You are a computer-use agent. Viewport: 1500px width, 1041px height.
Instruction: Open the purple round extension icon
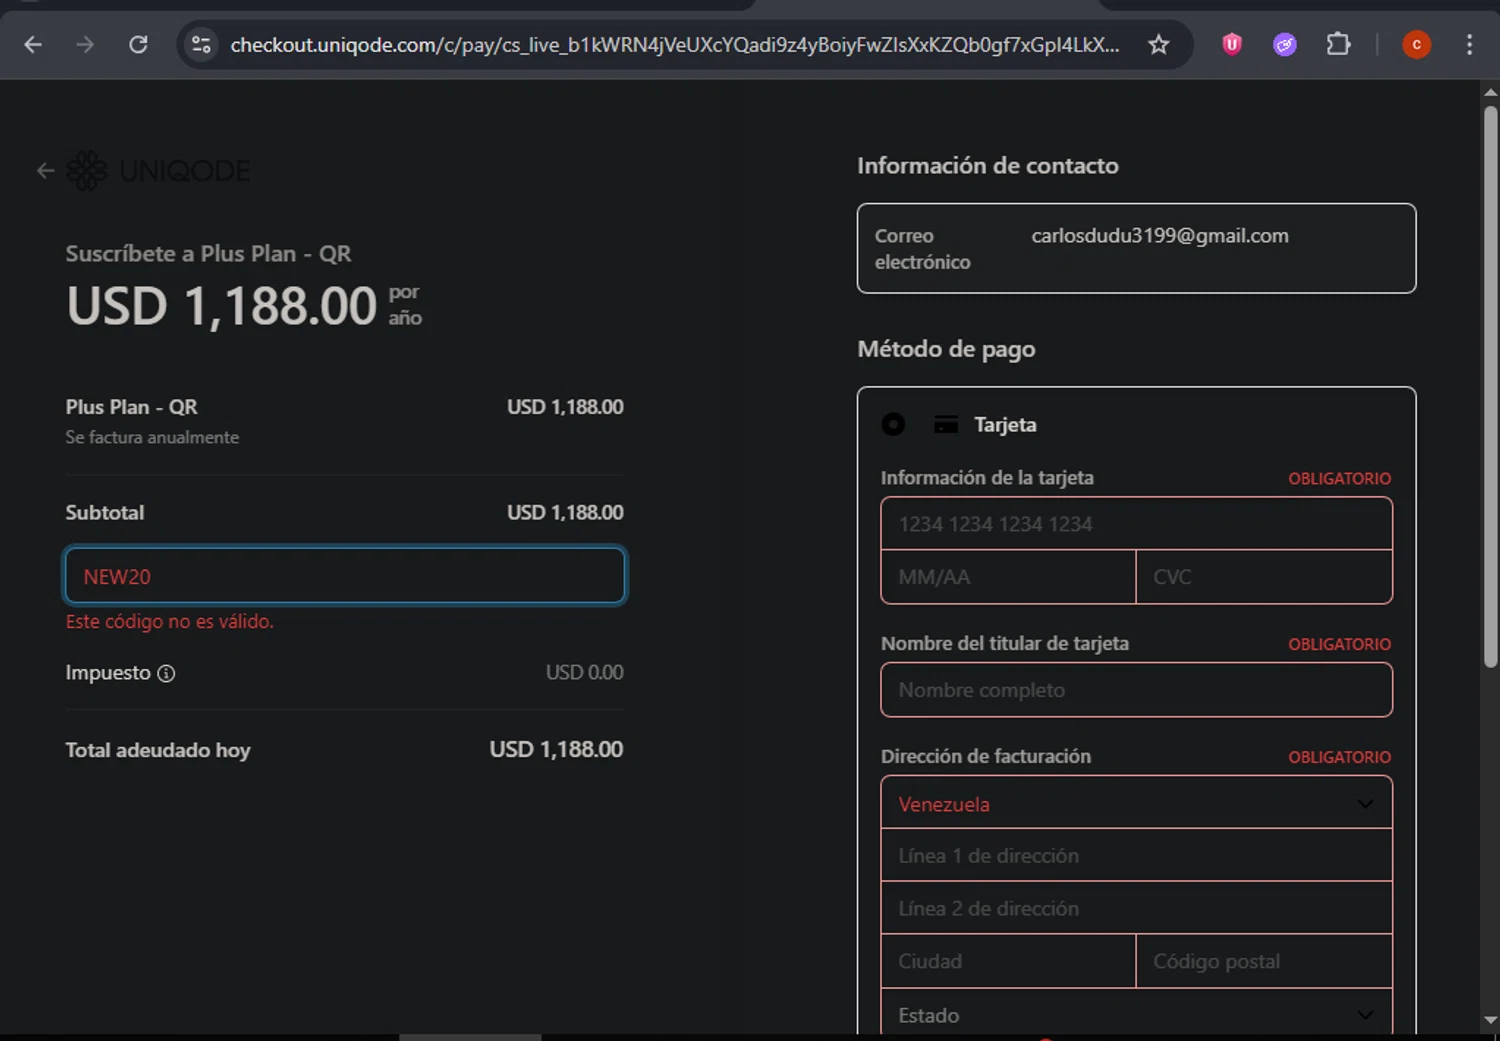point(1285,44)
